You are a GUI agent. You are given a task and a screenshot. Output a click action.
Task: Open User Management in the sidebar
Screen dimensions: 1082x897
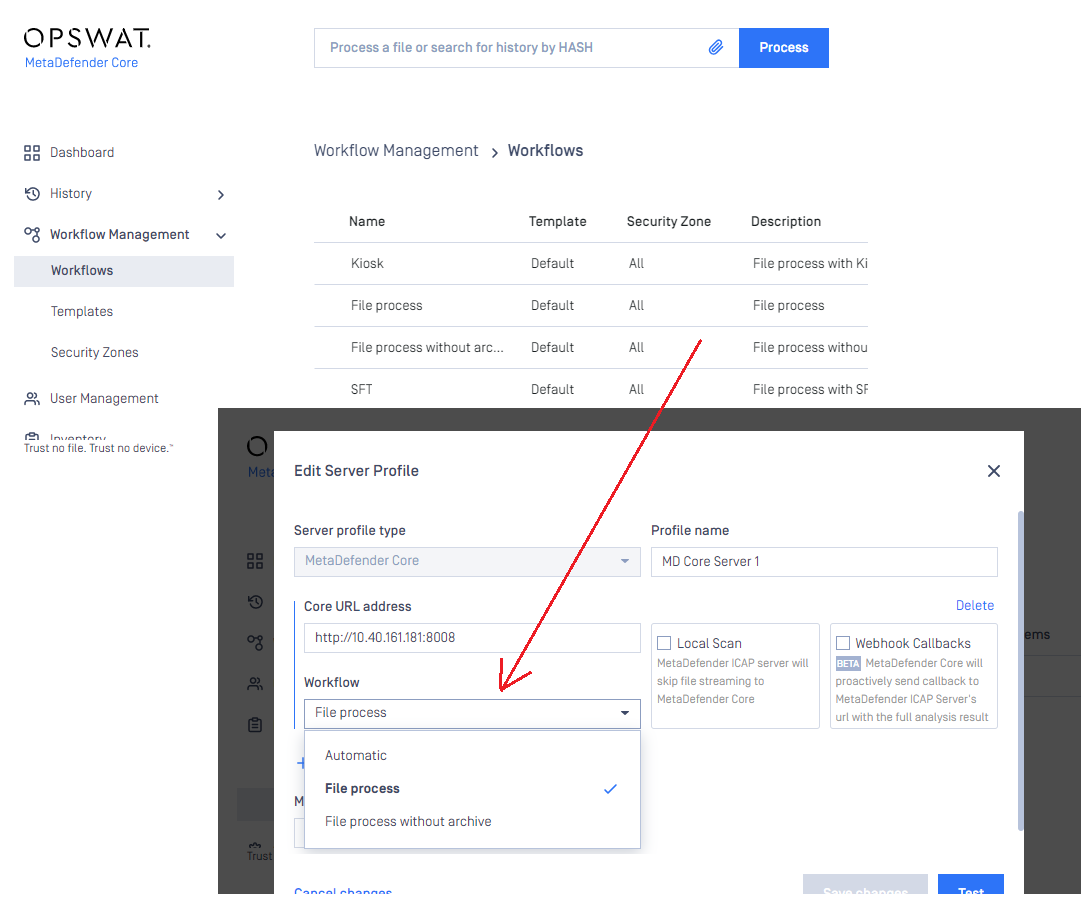(104, 399)
